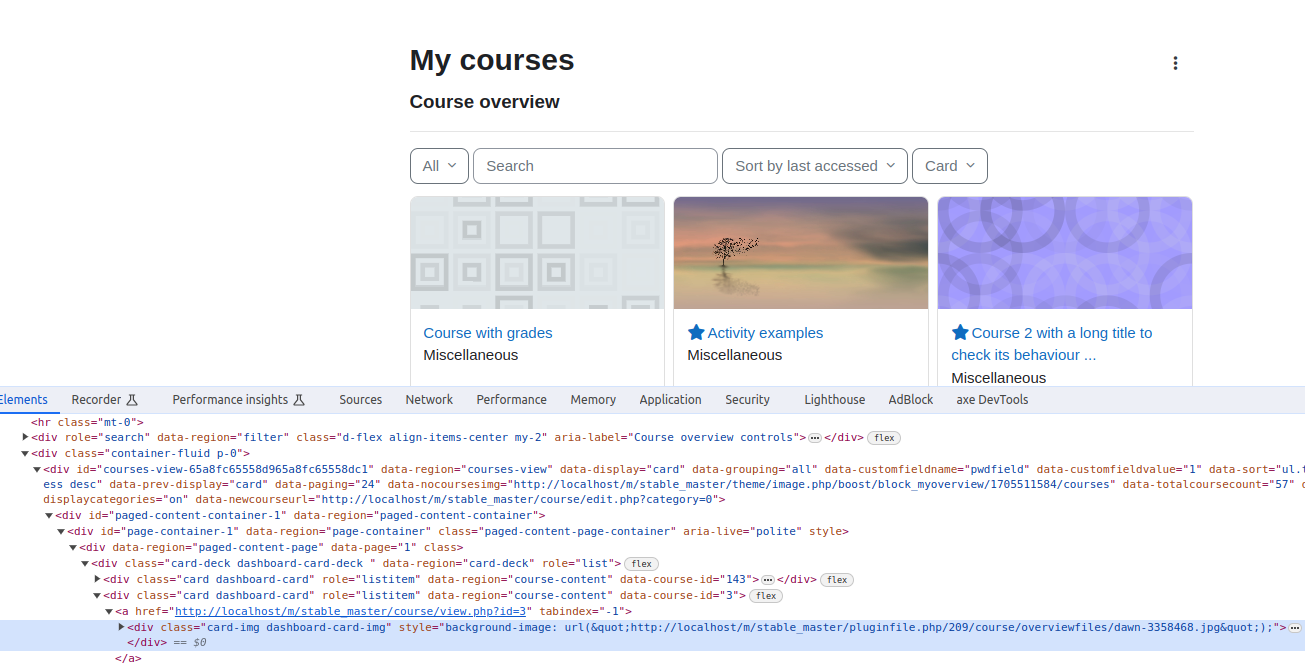
Task: Open the Card display mode dropdown
Action: click(x=950, y=166)
